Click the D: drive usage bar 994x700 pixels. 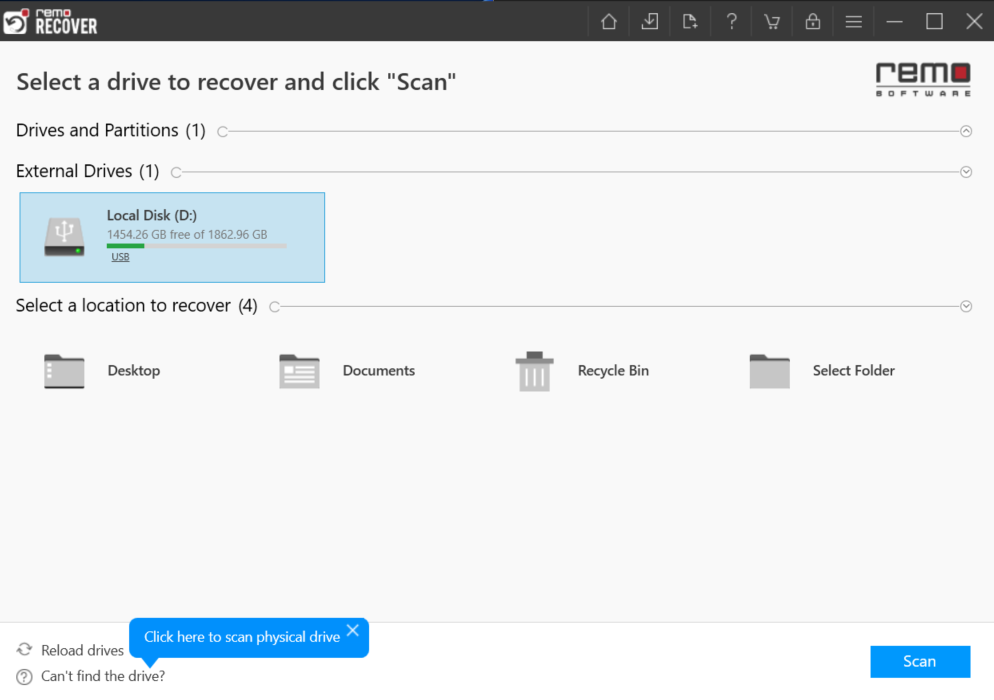pos(197,246)
